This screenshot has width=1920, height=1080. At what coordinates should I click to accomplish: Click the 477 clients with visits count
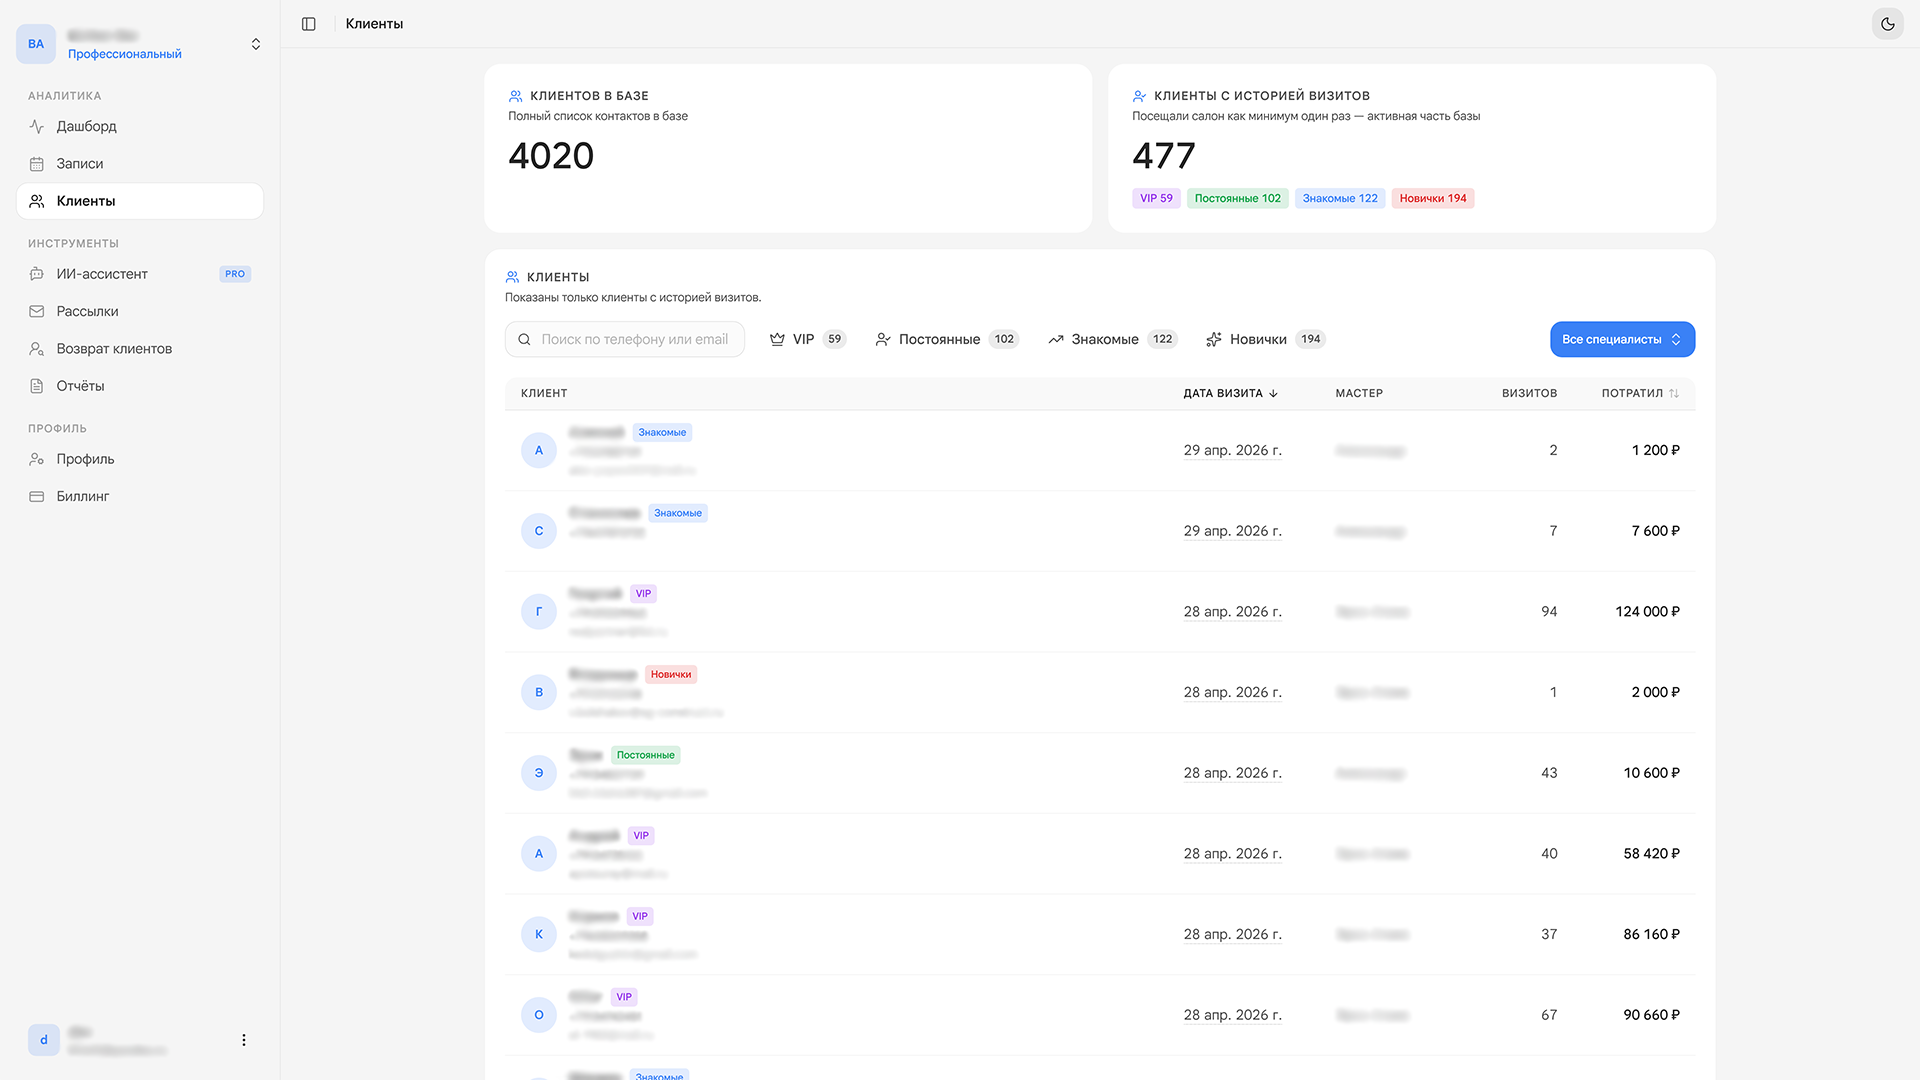pos(1164,156)
